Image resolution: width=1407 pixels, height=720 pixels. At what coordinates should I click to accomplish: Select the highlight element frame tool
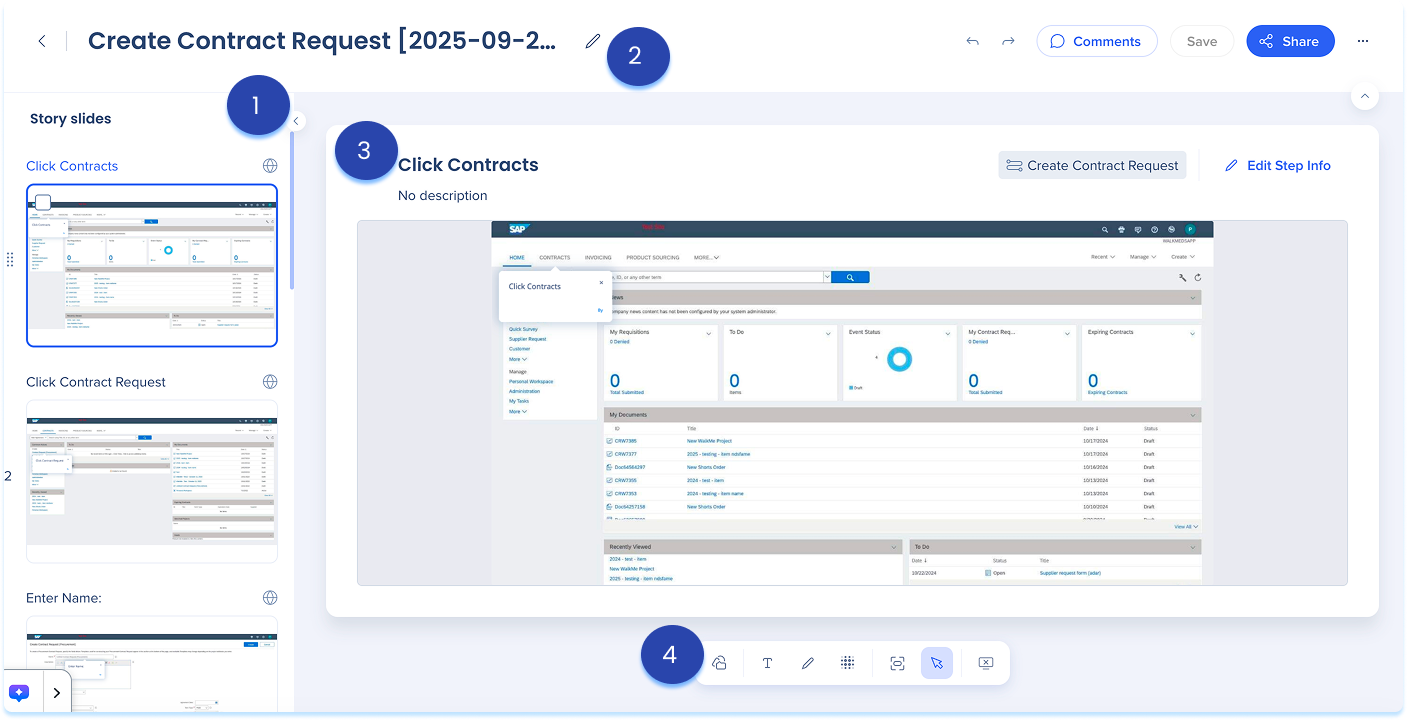tap(897, 663)
